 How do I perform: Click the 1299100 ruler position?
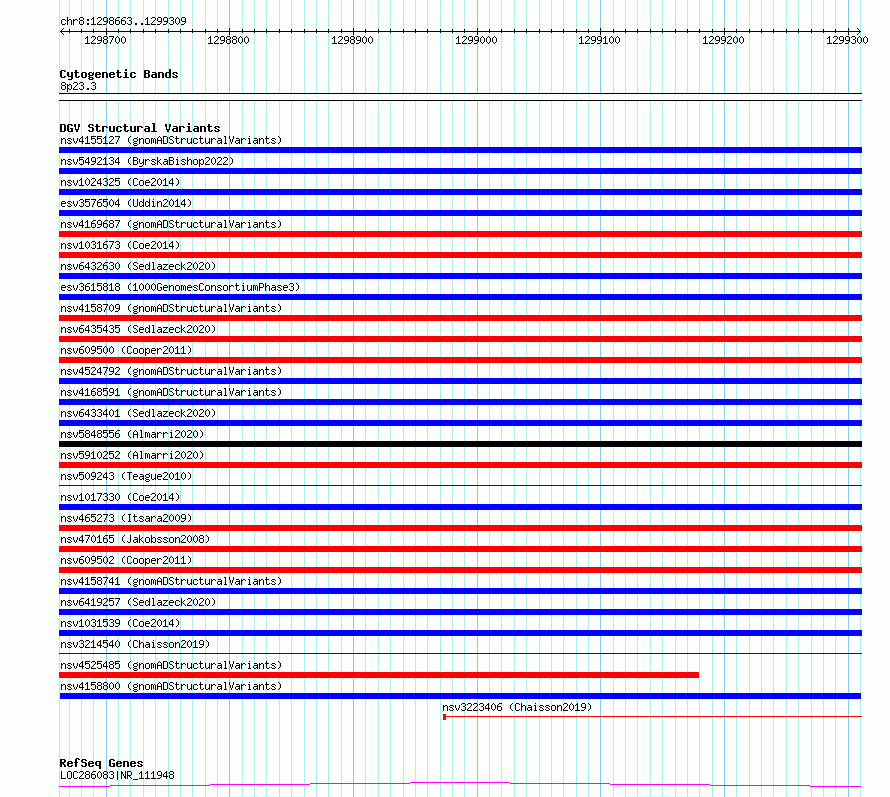pyautogui.click(x=599, y=40)
